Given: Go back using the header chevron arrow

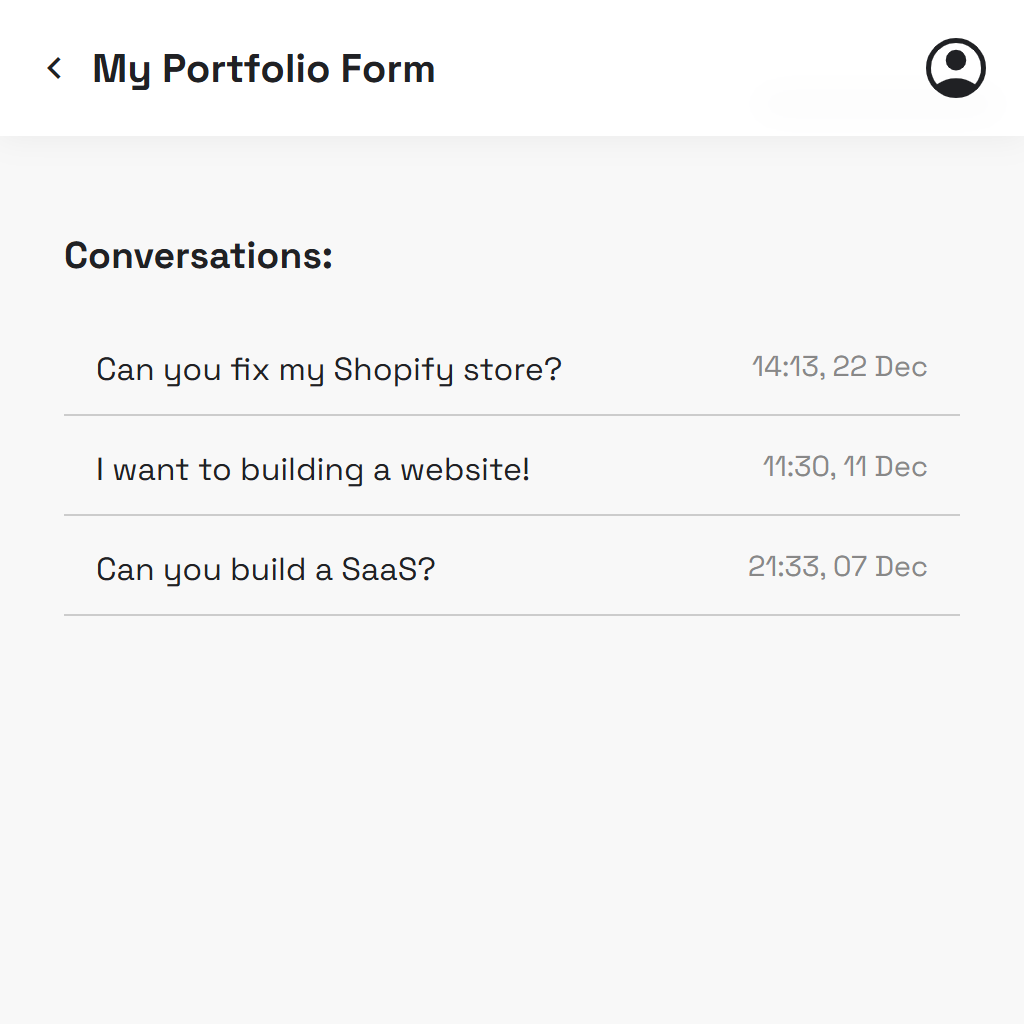Looking at the screenshot, I should 55,68.
